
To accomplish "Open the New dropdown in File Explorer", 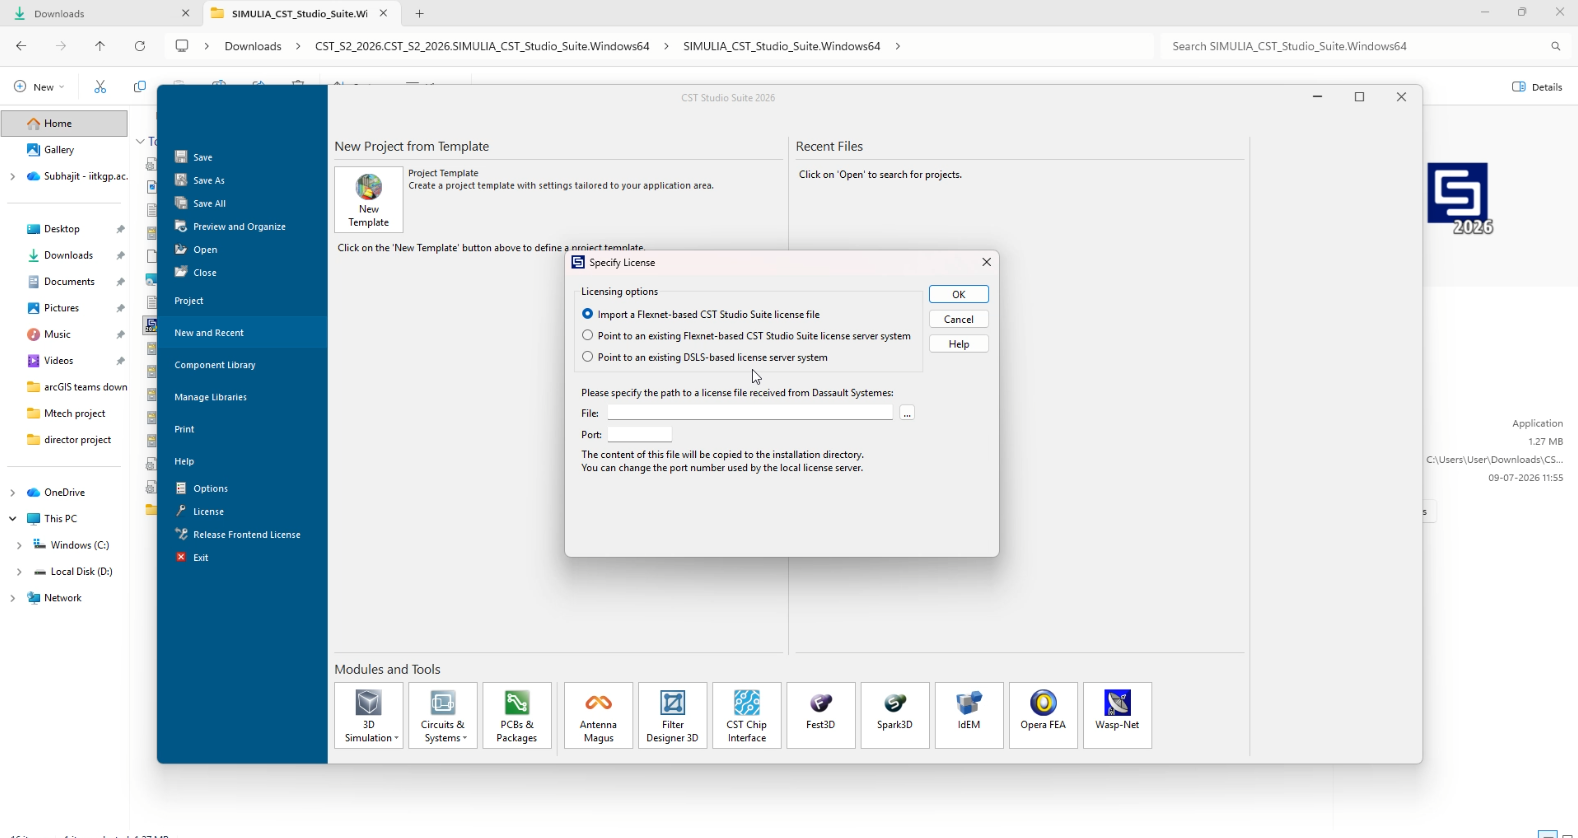I will [x=39, y=87].
